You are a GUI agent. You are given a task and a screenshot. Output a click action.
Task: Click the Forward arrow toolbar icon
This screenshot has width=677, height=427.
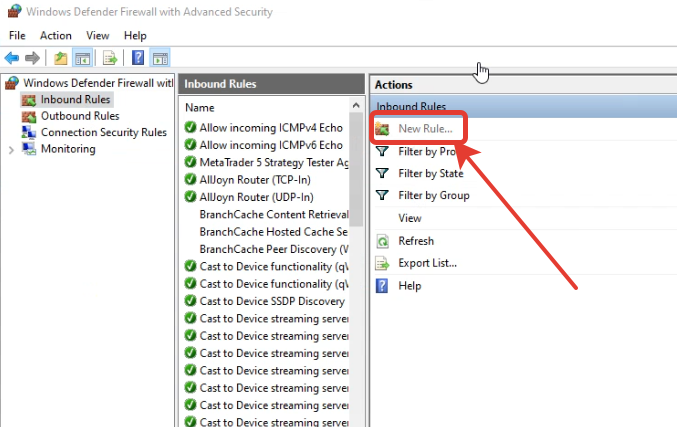coord(32,58)
